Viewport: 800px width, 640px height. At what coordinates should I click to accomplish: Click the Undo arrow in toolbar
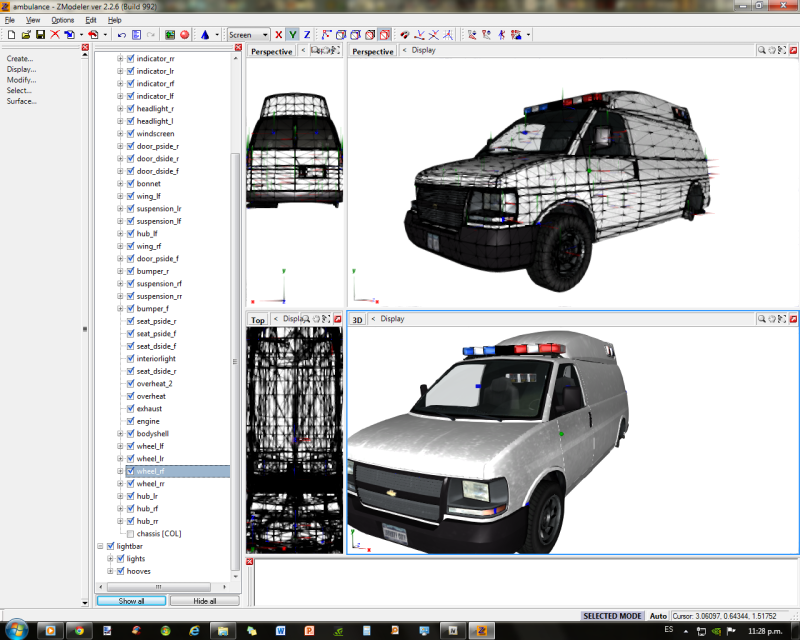coord(121,34)
